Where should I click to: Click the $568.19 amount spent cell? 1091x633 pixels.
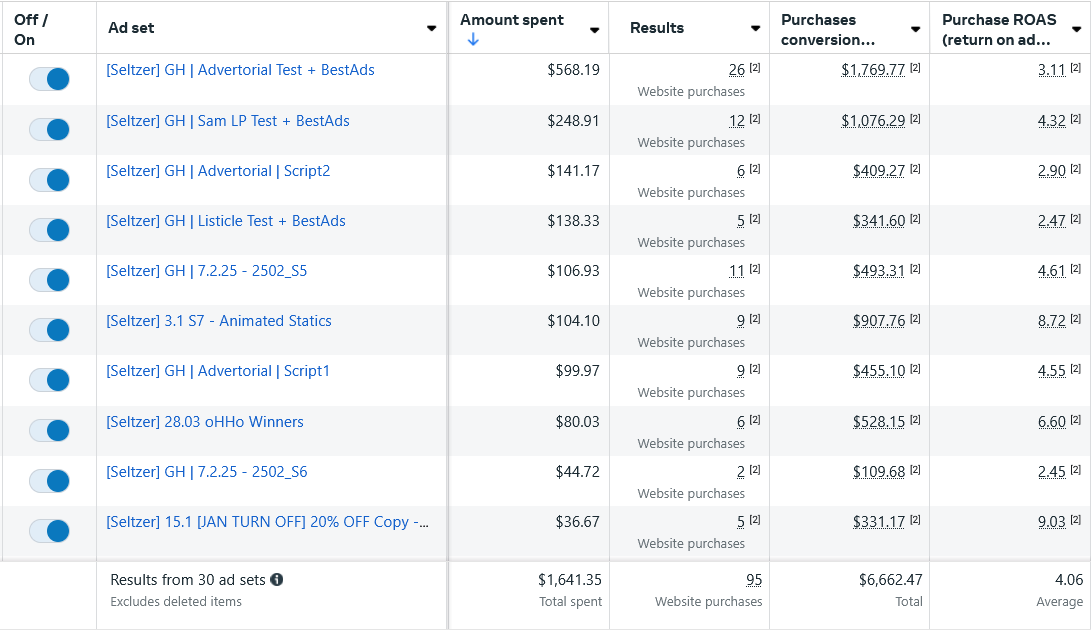(573, 70)
